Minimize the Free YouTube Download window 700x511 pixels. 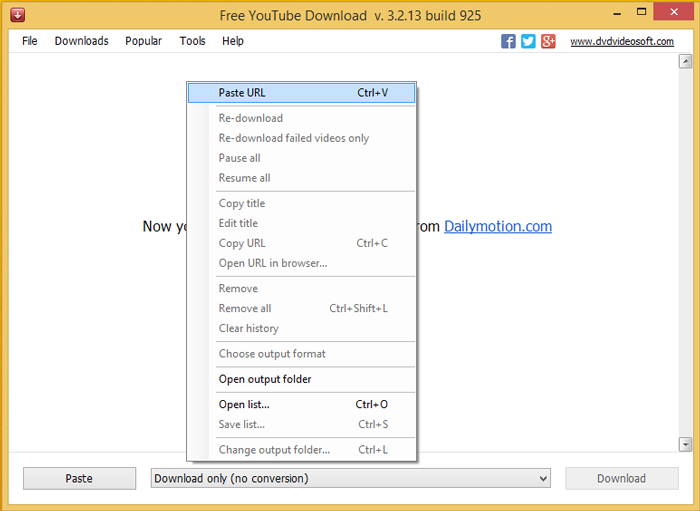tap(617, 12)
